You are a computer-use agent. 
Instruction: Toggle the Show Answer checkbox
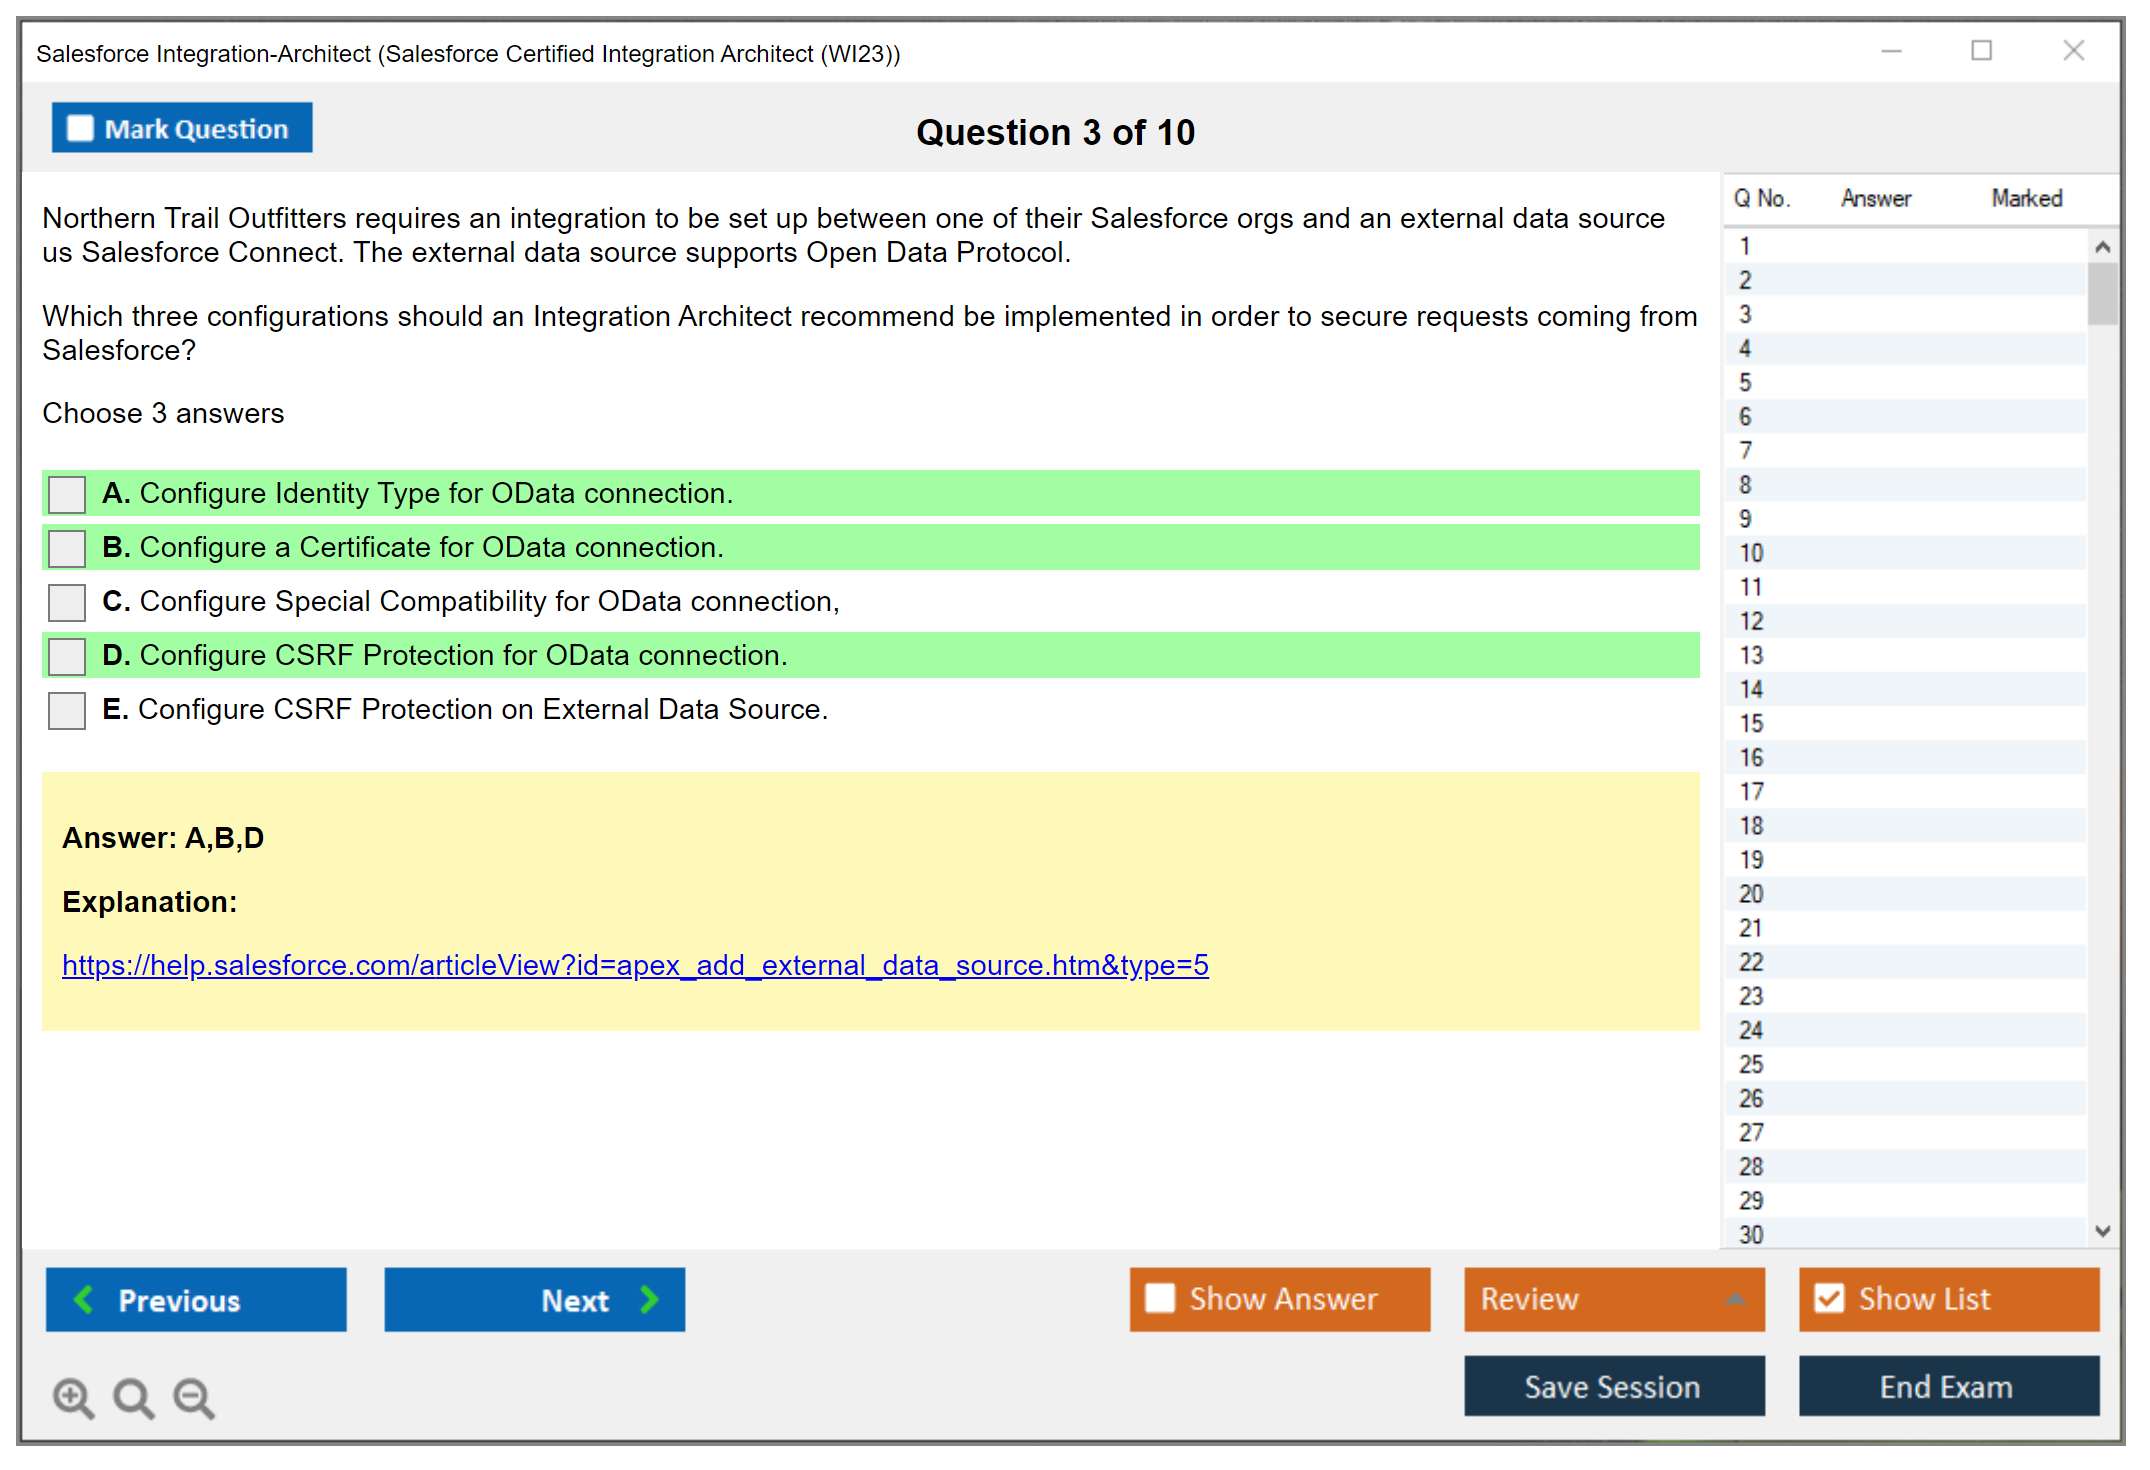tap(1160, 1298)
